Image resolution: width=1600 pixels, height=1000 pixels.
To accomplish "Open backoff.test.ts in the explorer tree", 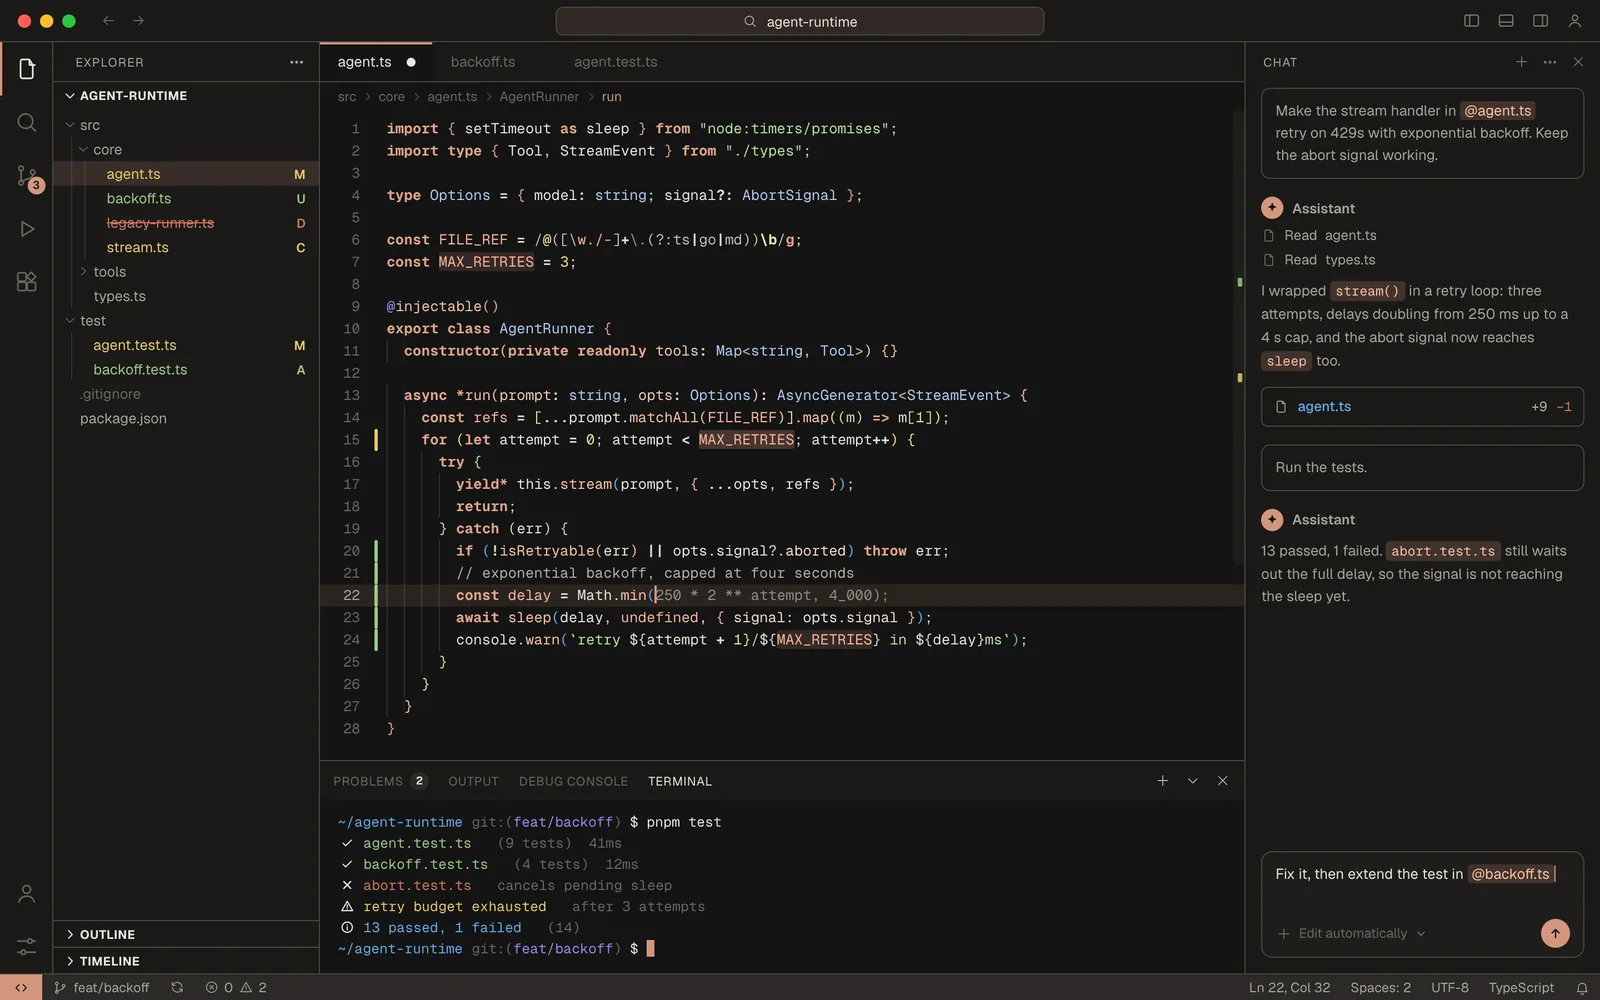I will 185,370.
